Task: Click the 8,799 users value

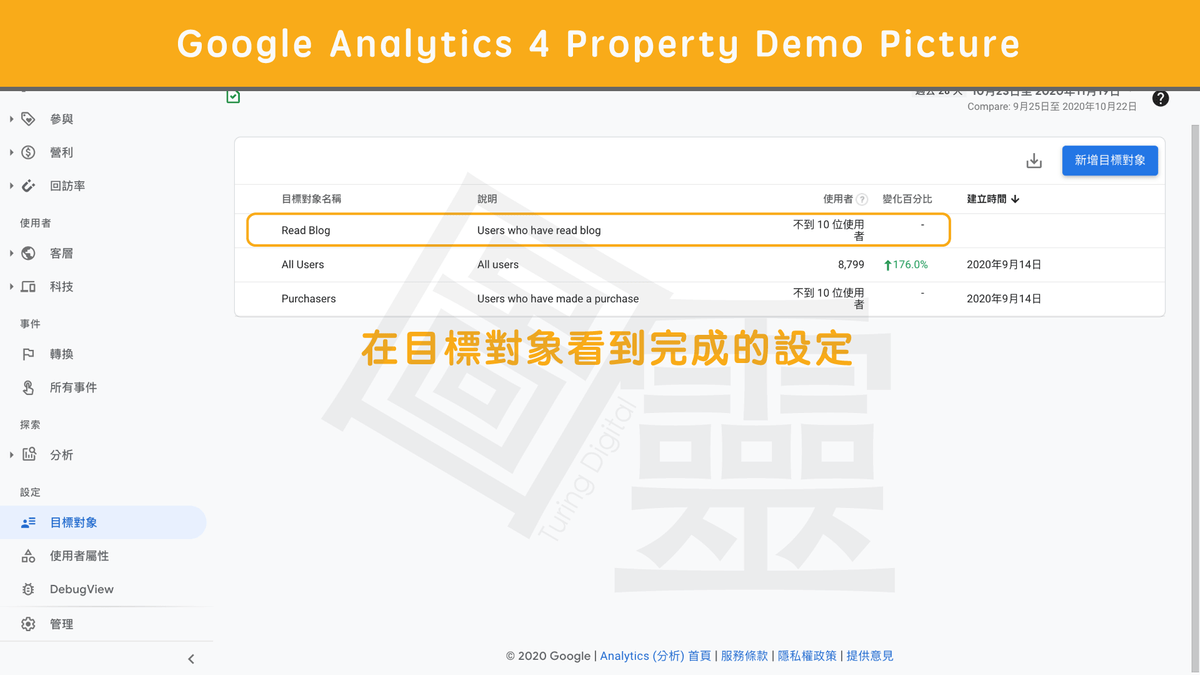Action: (850, 265)
